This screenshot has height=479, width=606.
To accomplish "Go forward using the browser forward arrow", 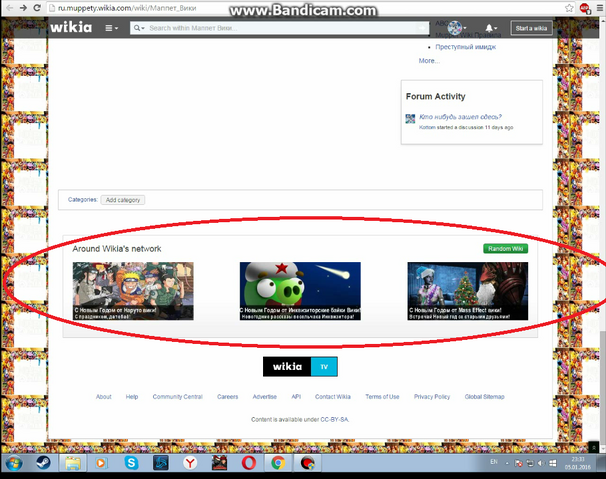I will coord(23,8).
